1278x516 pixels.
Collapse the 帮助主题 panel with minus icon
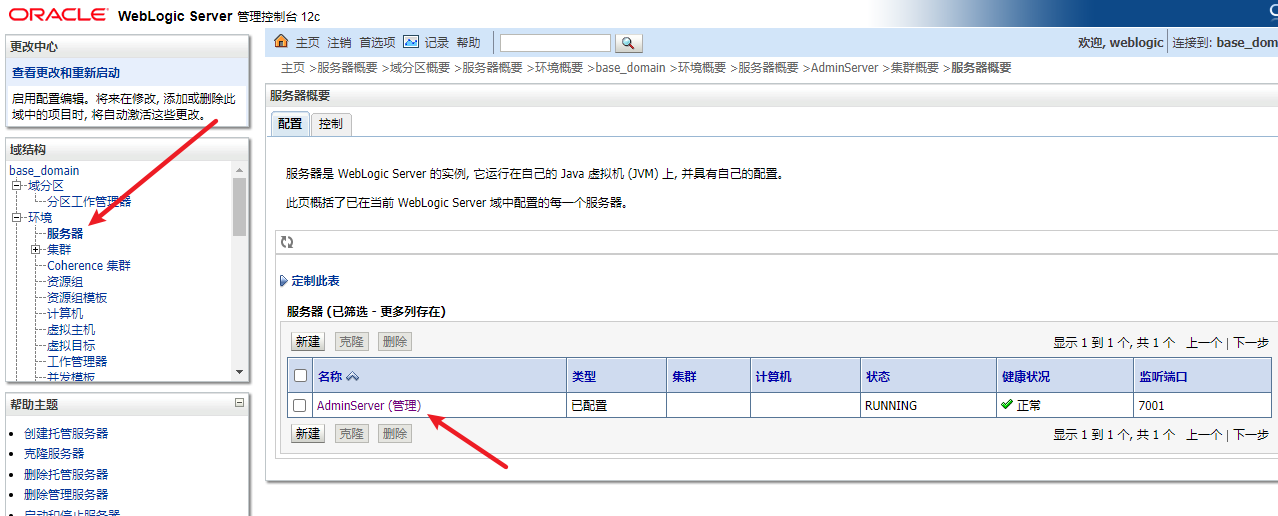click(x=239, y=403)
